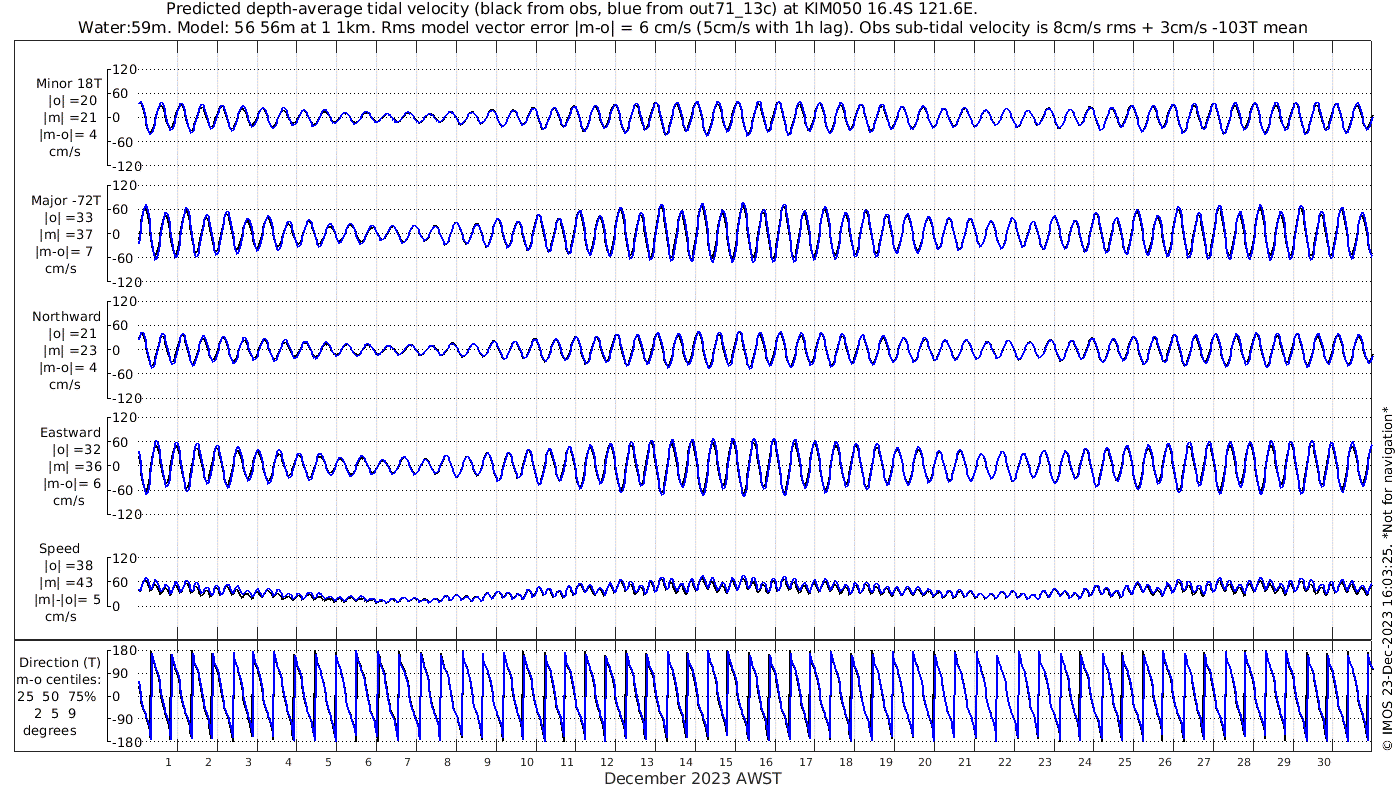Select the 'Northward' panel label
1400x800 pixels.
pos(66,316)
